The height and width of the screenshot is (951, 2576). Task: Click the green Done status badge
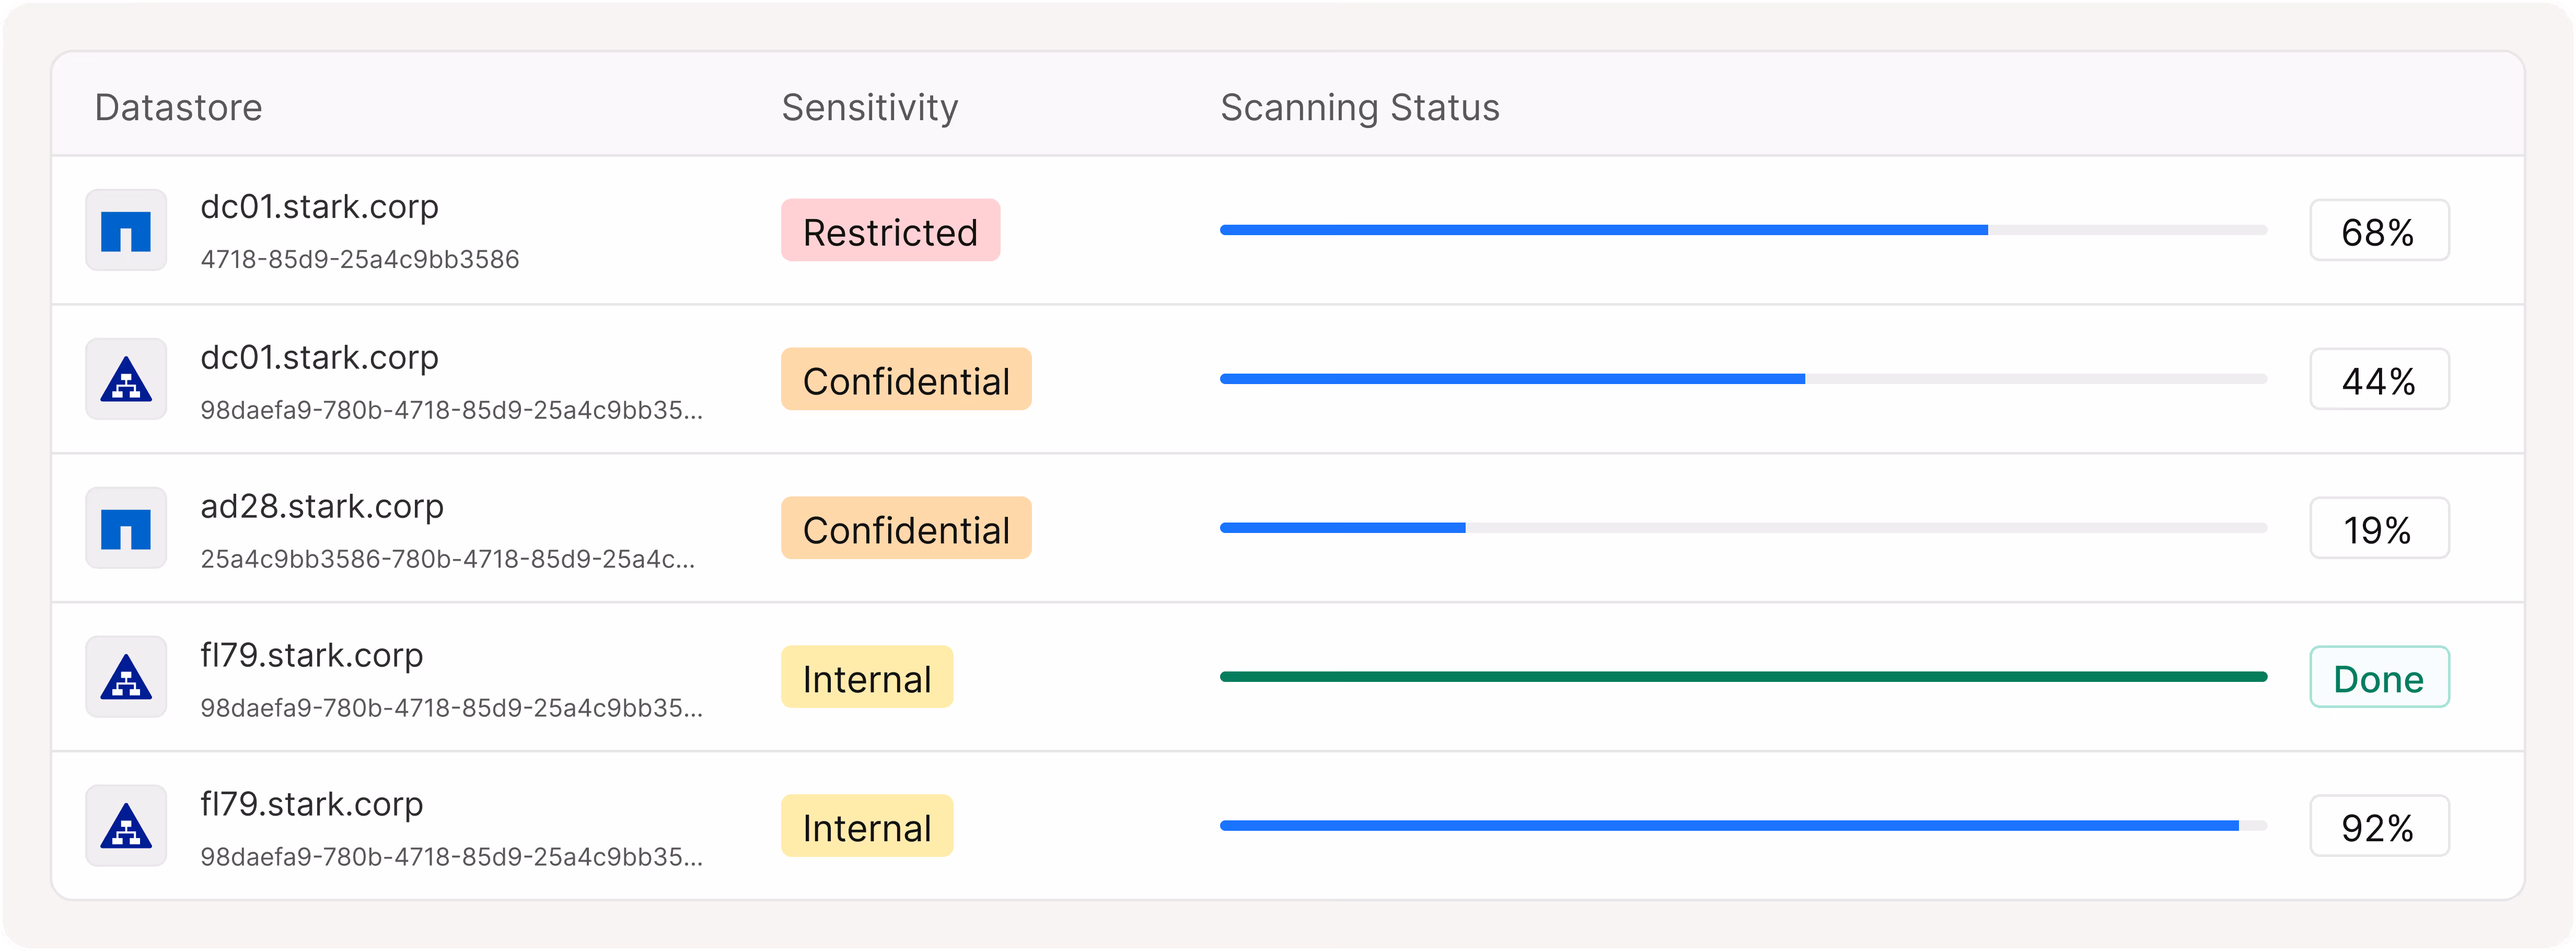click(2379, 677)
